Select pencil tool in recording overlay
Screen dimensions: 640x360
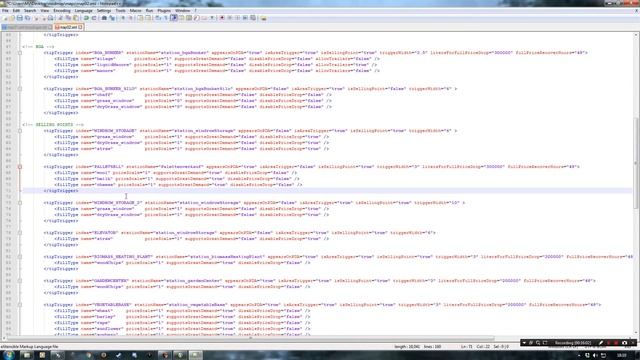pos(600,343)
